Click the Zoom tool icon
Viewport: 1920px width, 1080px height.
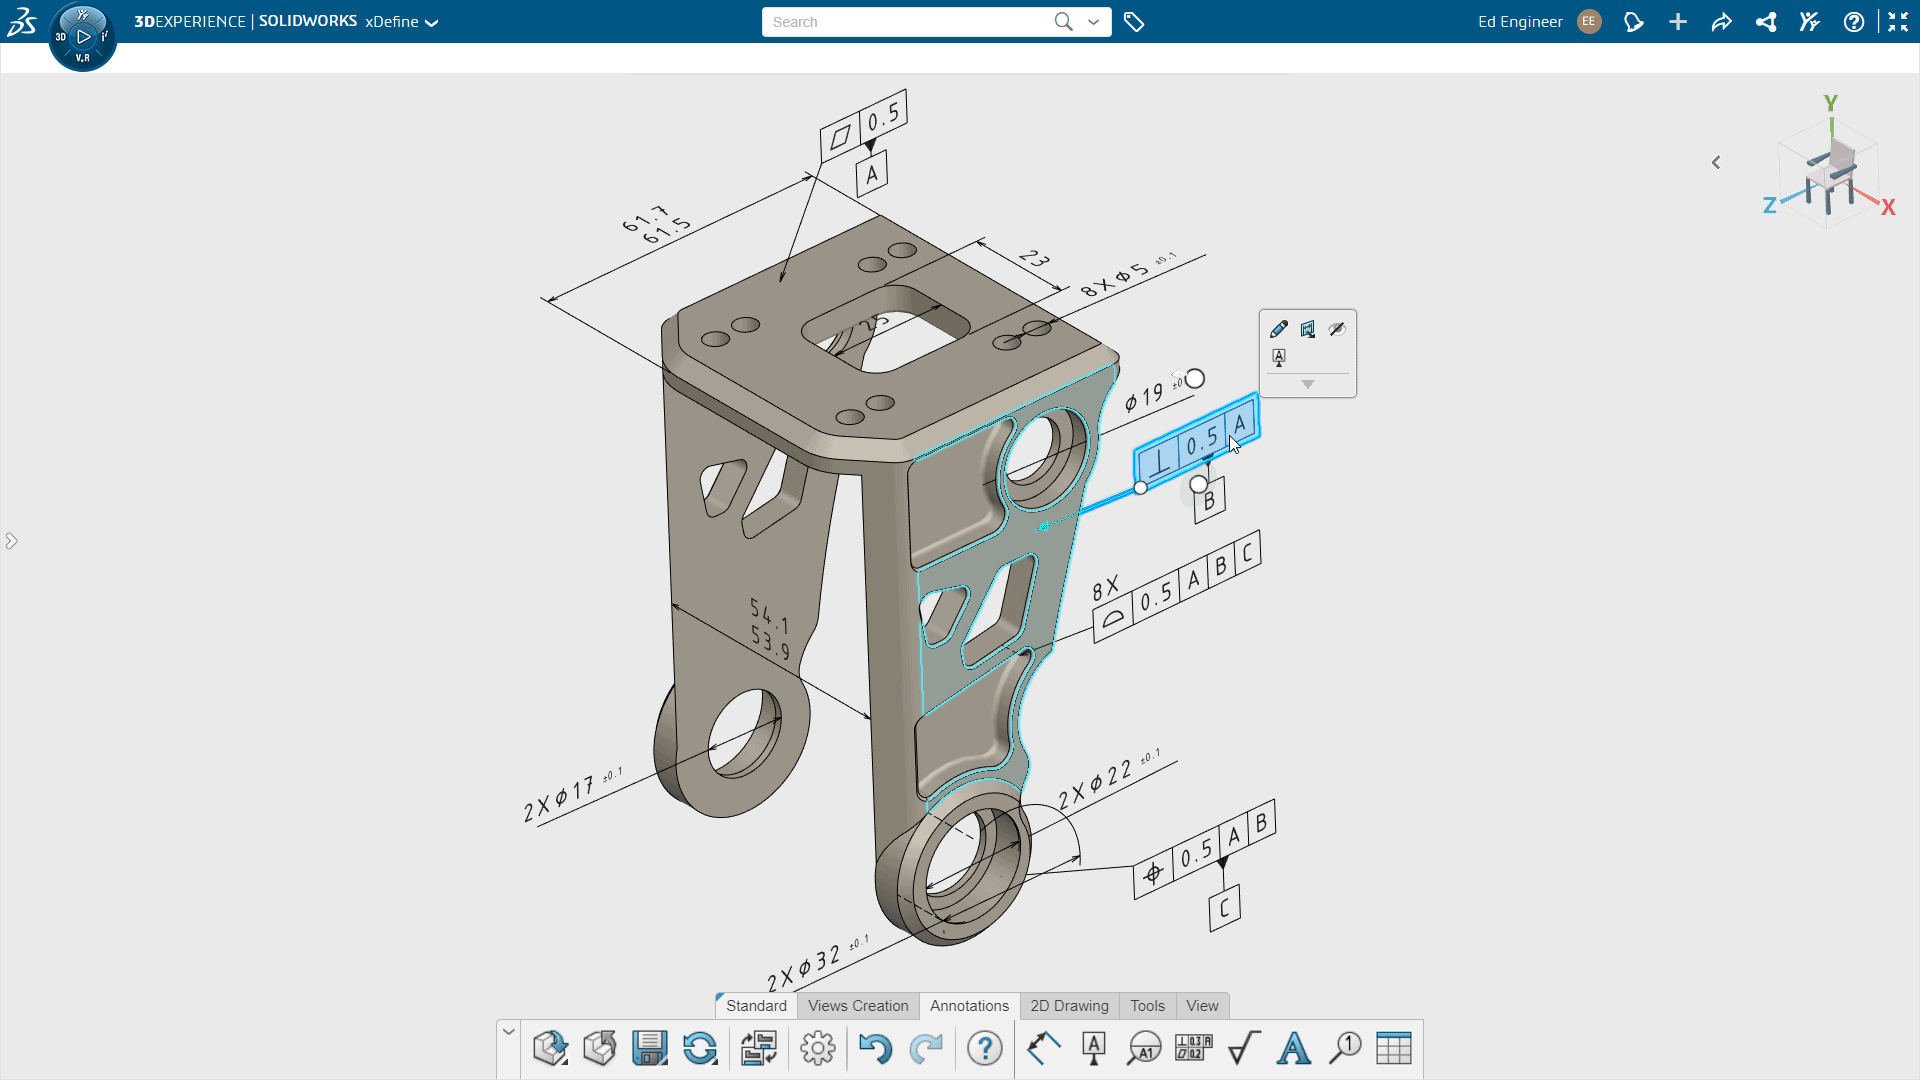[x=1344, y=1047]
